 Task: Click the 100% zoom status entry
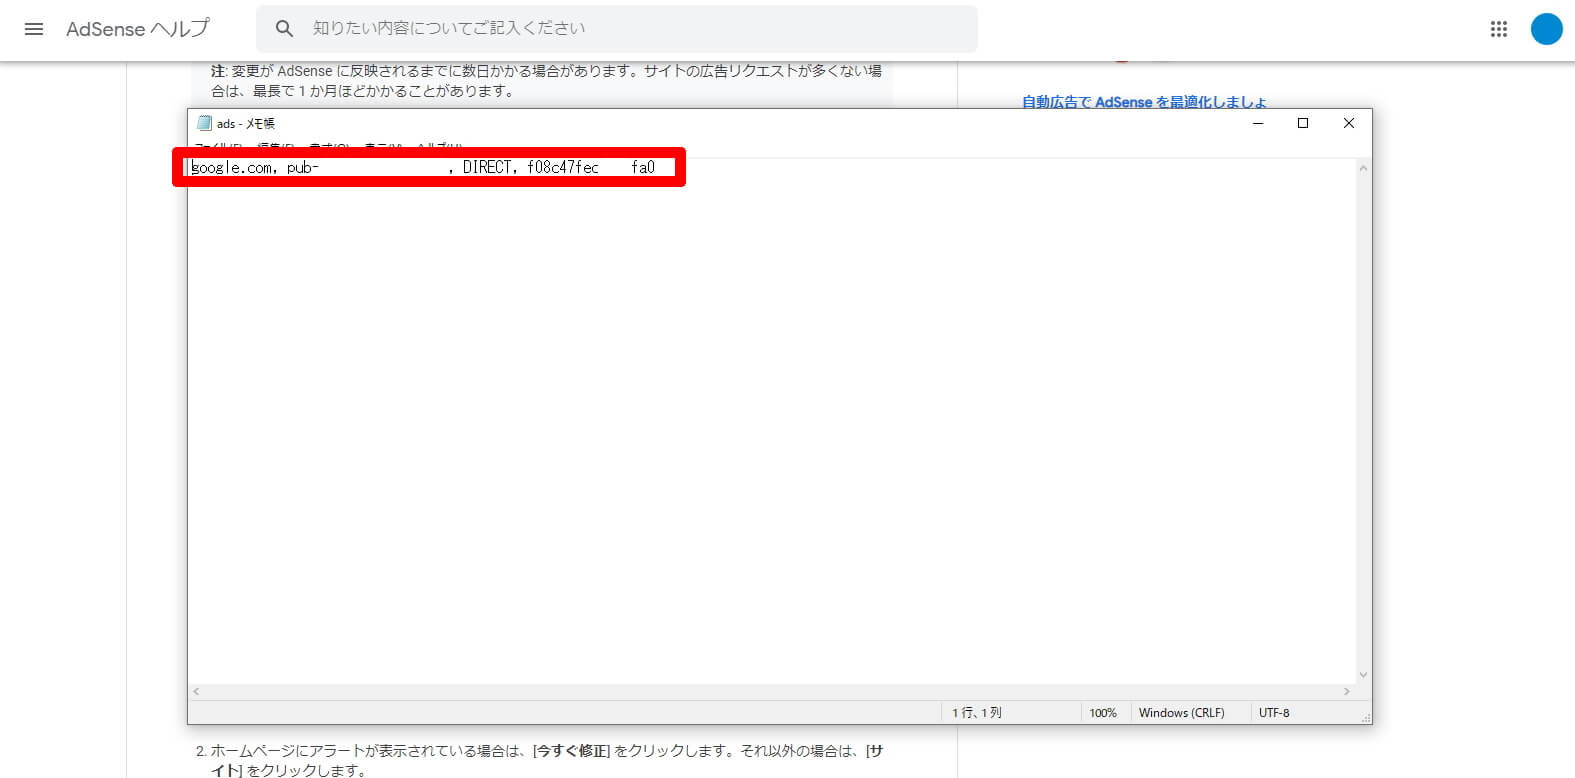coord(1103,713)
